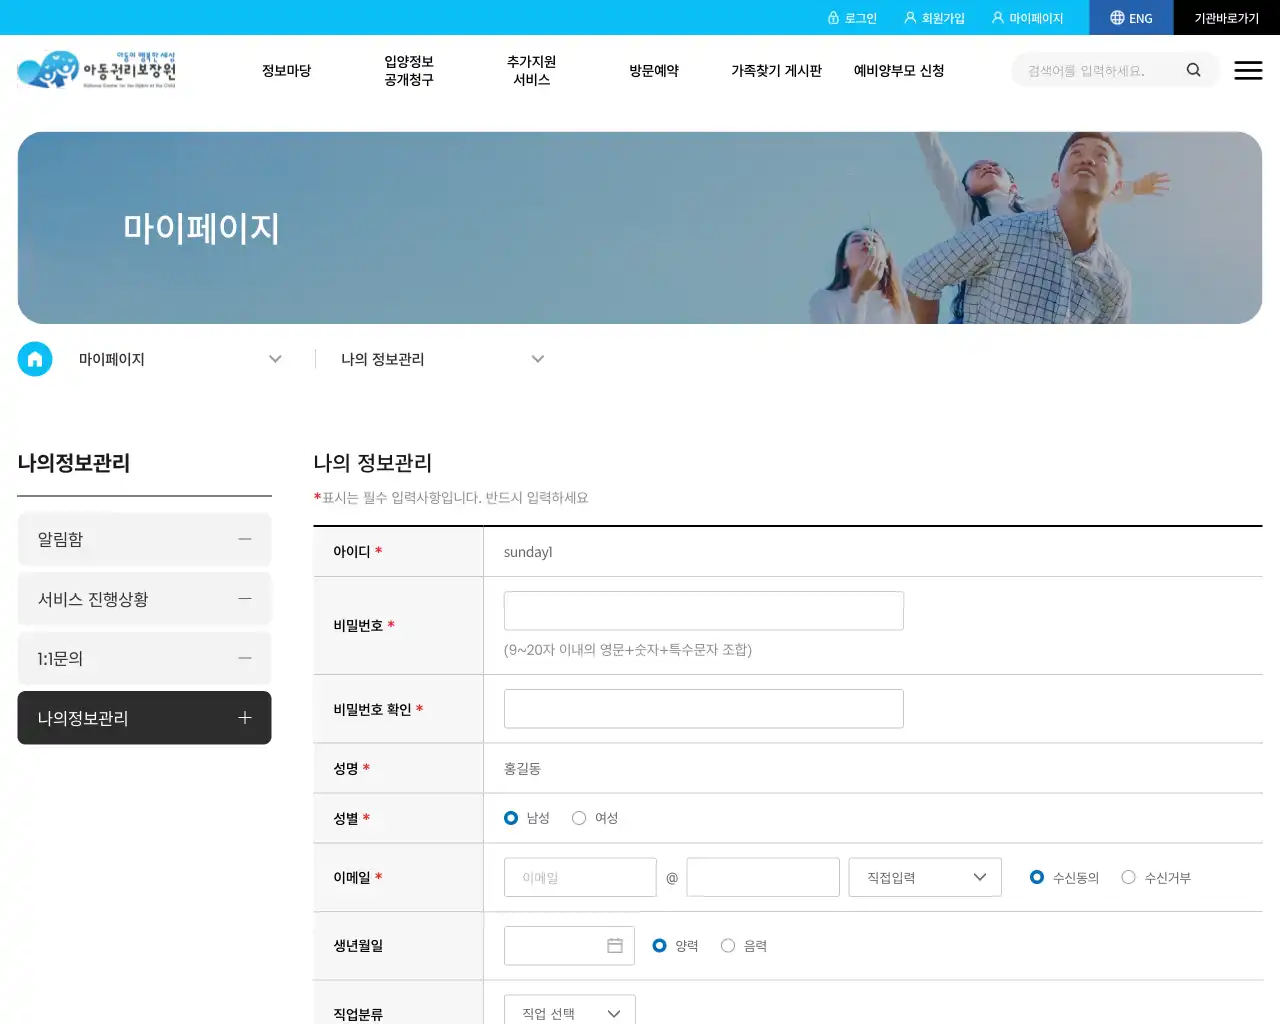Viewport: 1280px width, 1024px height.
Task: Open the 정보마당 navigation menu
Action: tap(286, 70)
